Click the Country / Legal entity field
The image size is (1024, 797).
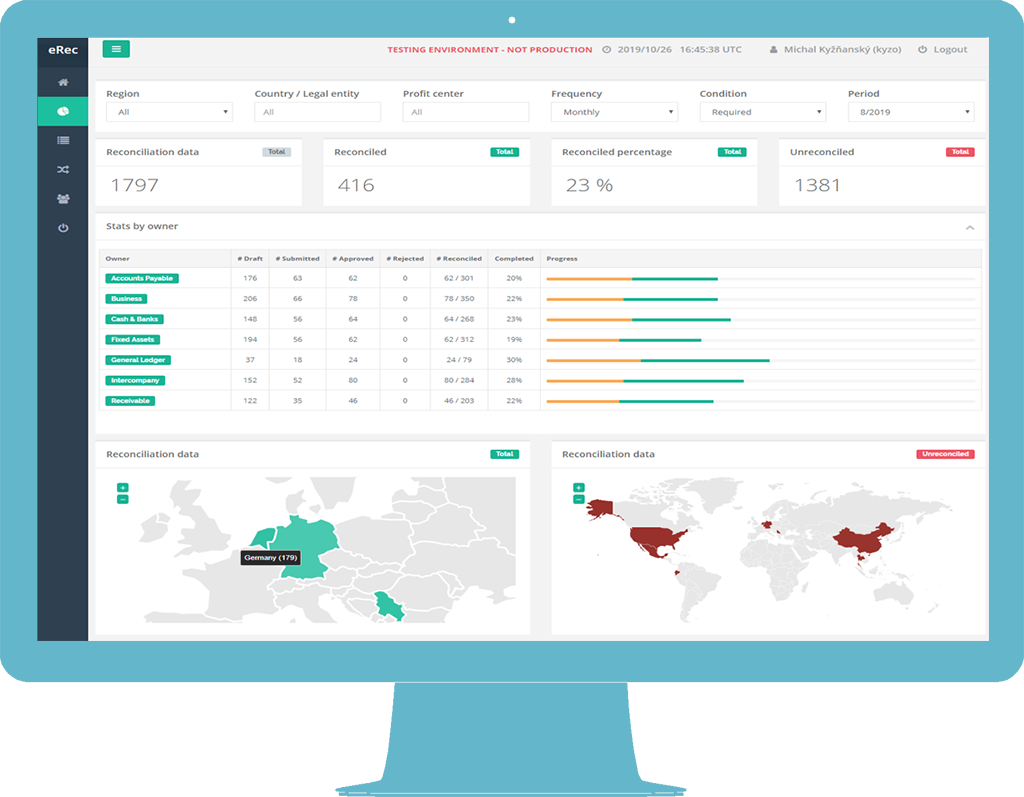(x=317, y=112)
